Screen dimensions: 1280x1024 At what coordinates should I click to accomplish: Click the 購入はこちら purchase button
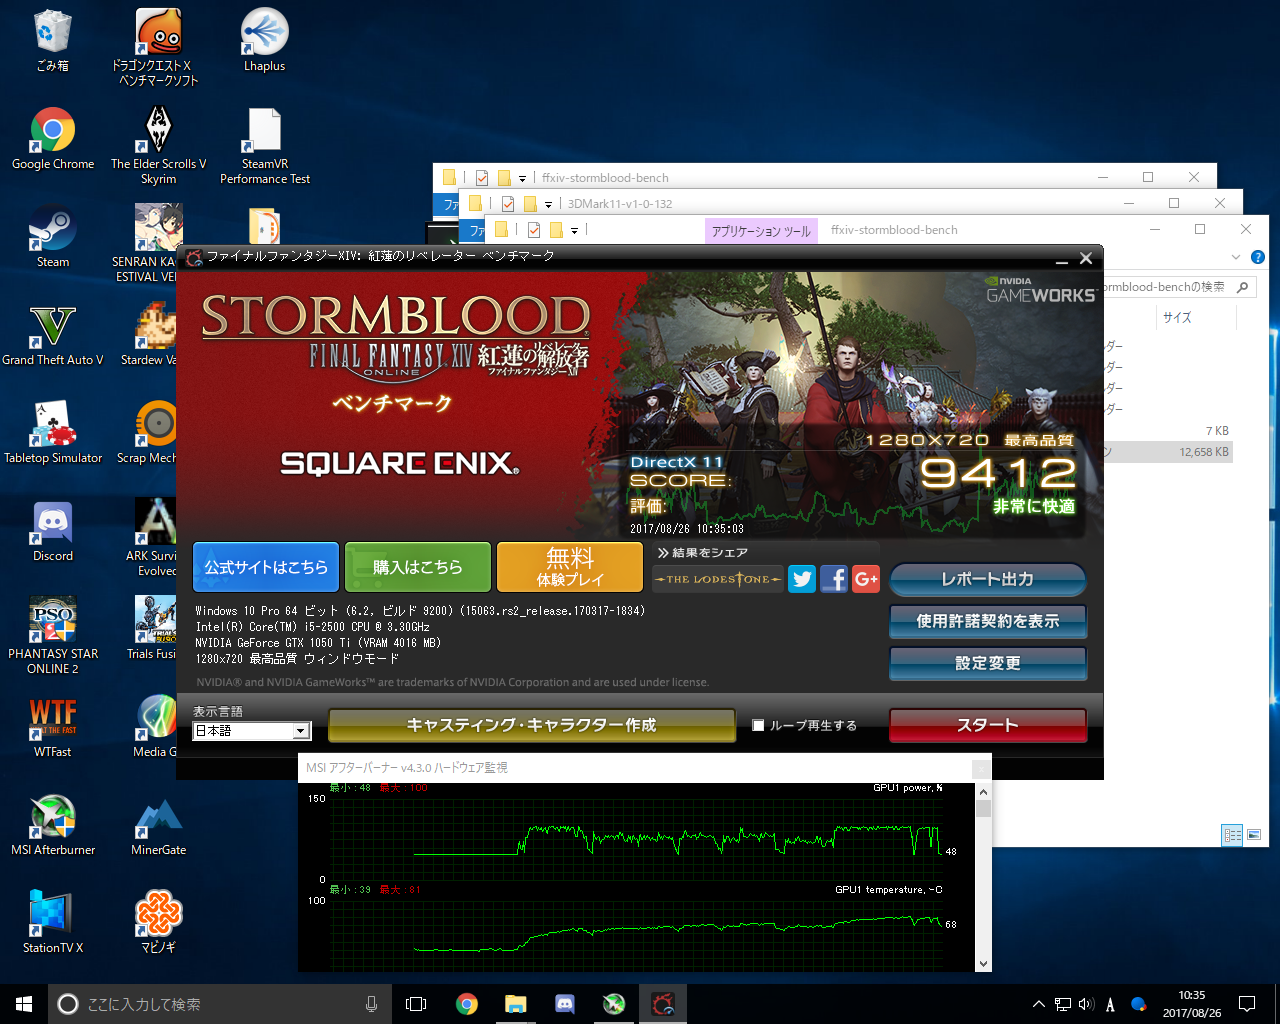418,567
